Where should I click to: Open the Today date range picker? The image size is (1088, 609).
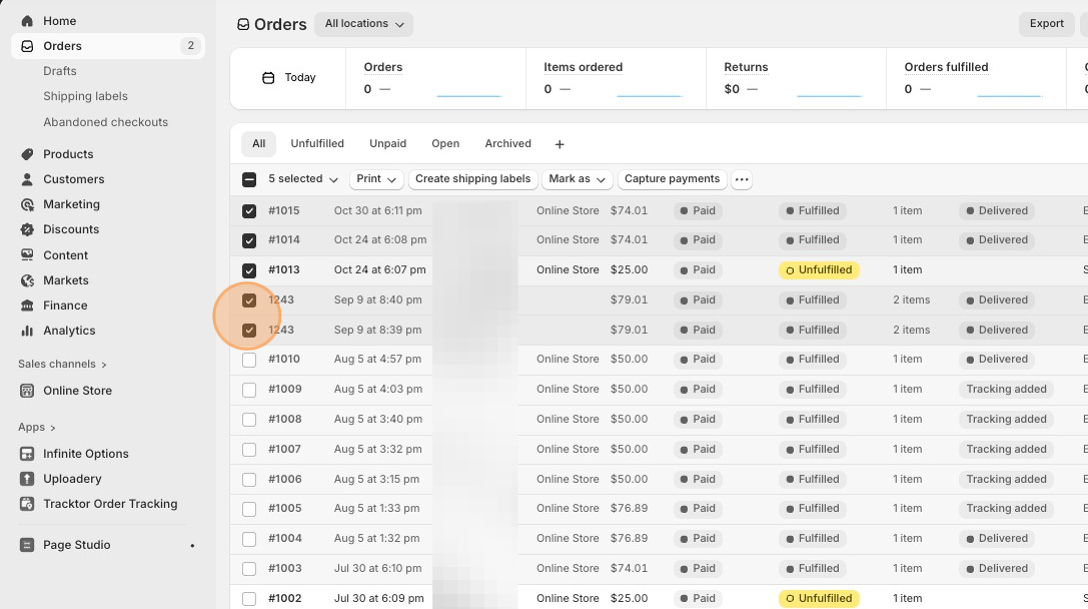[x=288, y=78]
